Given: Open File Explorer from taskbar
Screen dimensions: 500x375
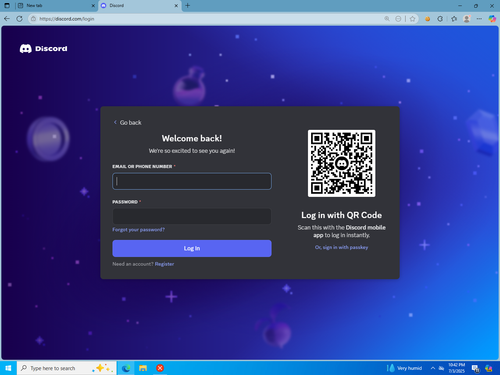Looking at the screenshot, I should pos(143,368).
